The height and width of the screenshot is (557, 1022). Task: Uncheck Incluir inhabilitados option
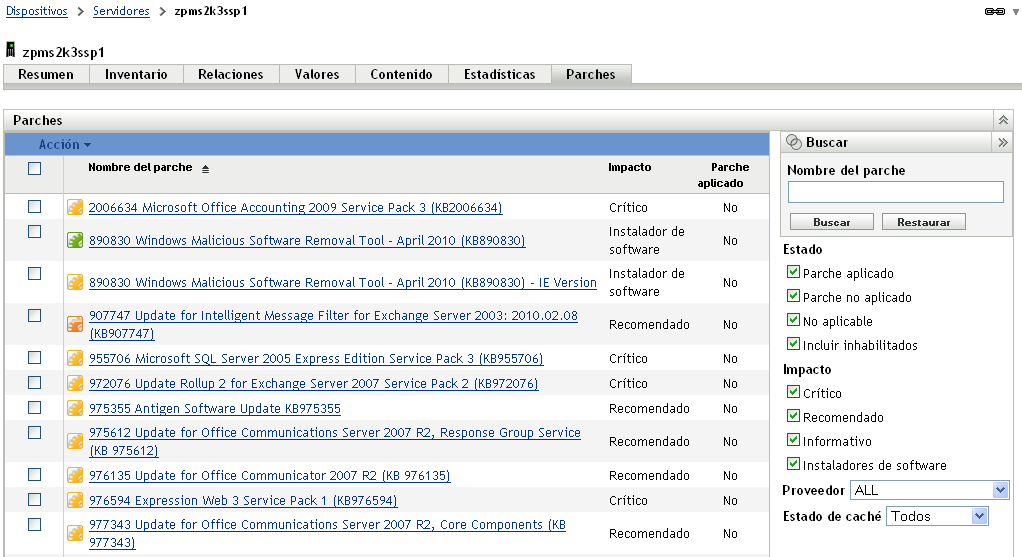click(x=793, y=344)
